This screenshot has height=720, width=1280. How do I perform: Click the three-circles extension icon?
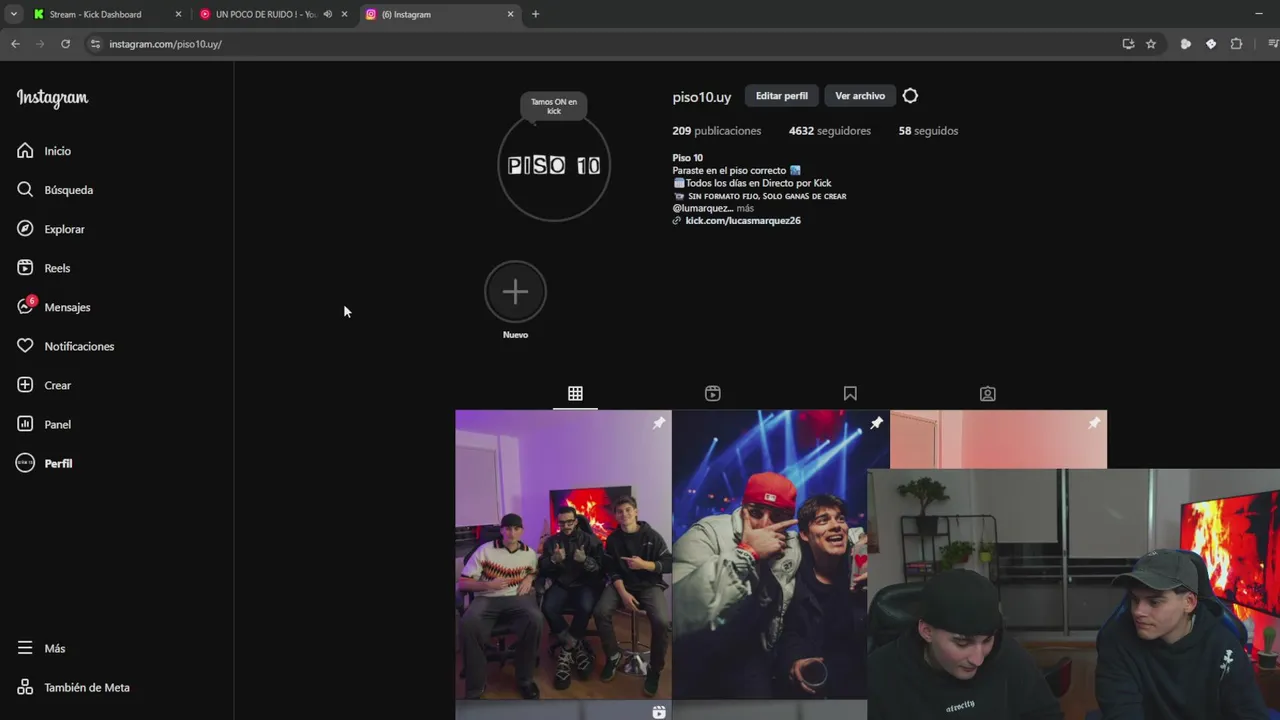[1186, 44]
